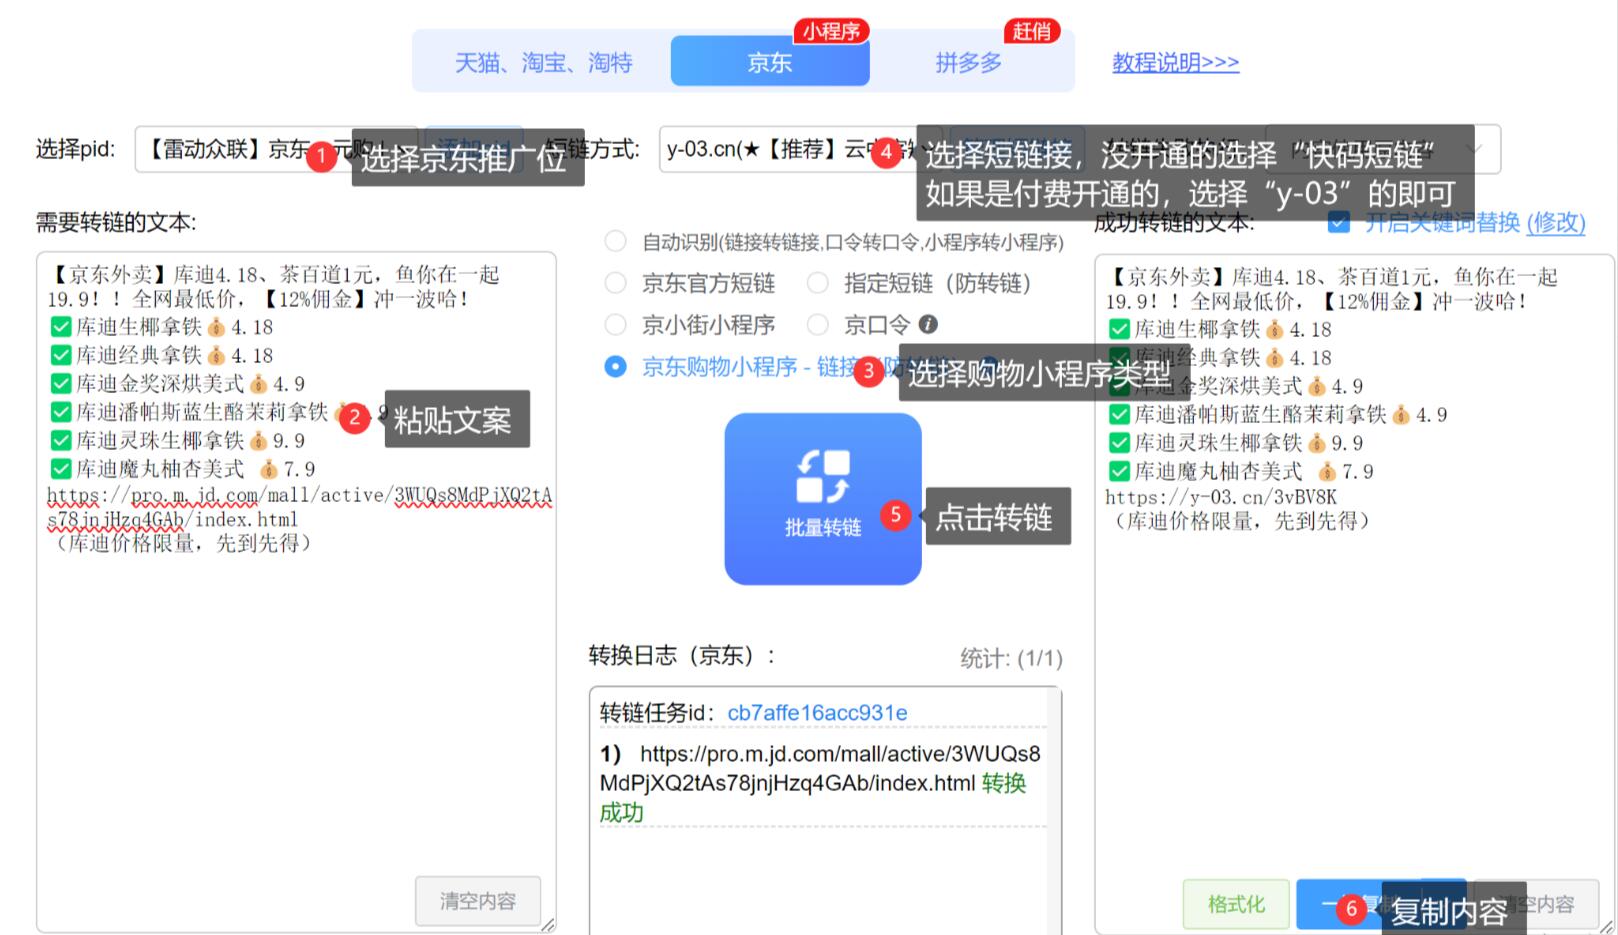
Task: Click the 转换日志（京东）heading
Action: (682, 656)
